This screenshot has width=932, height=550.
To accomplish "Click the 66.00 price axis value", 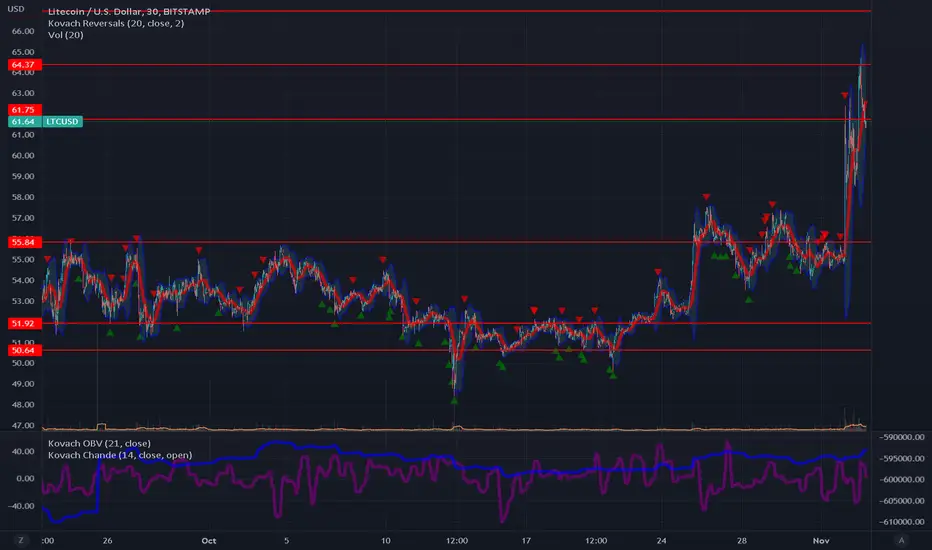I will (x=23, y=31).
